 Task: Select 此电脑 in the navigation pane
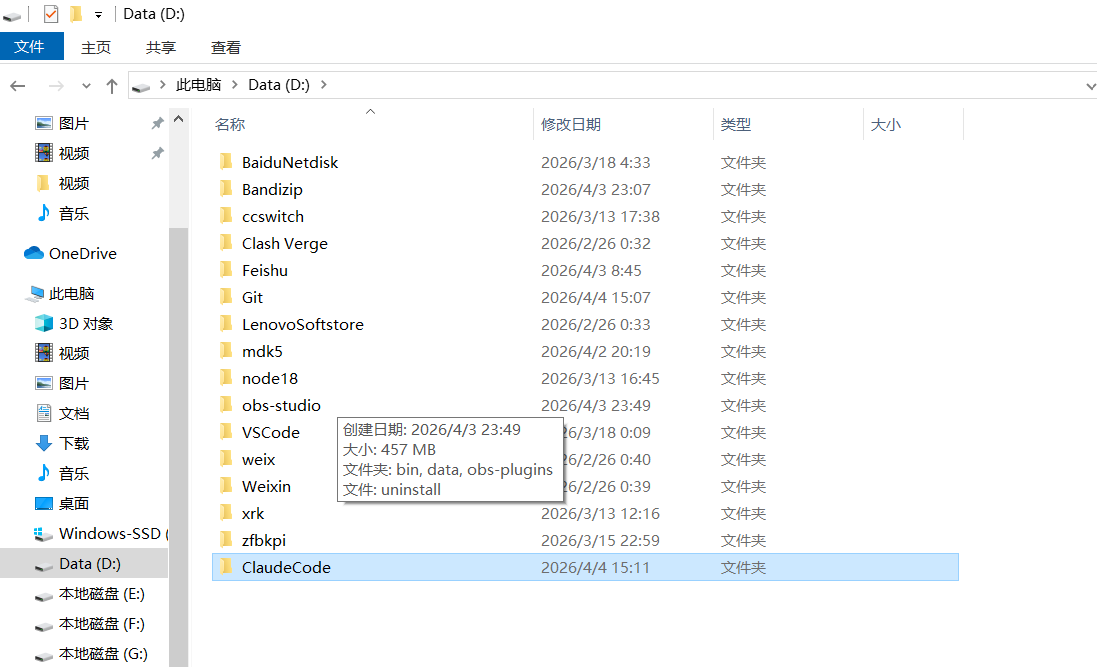pyautogui.click(x=71, y=293)
